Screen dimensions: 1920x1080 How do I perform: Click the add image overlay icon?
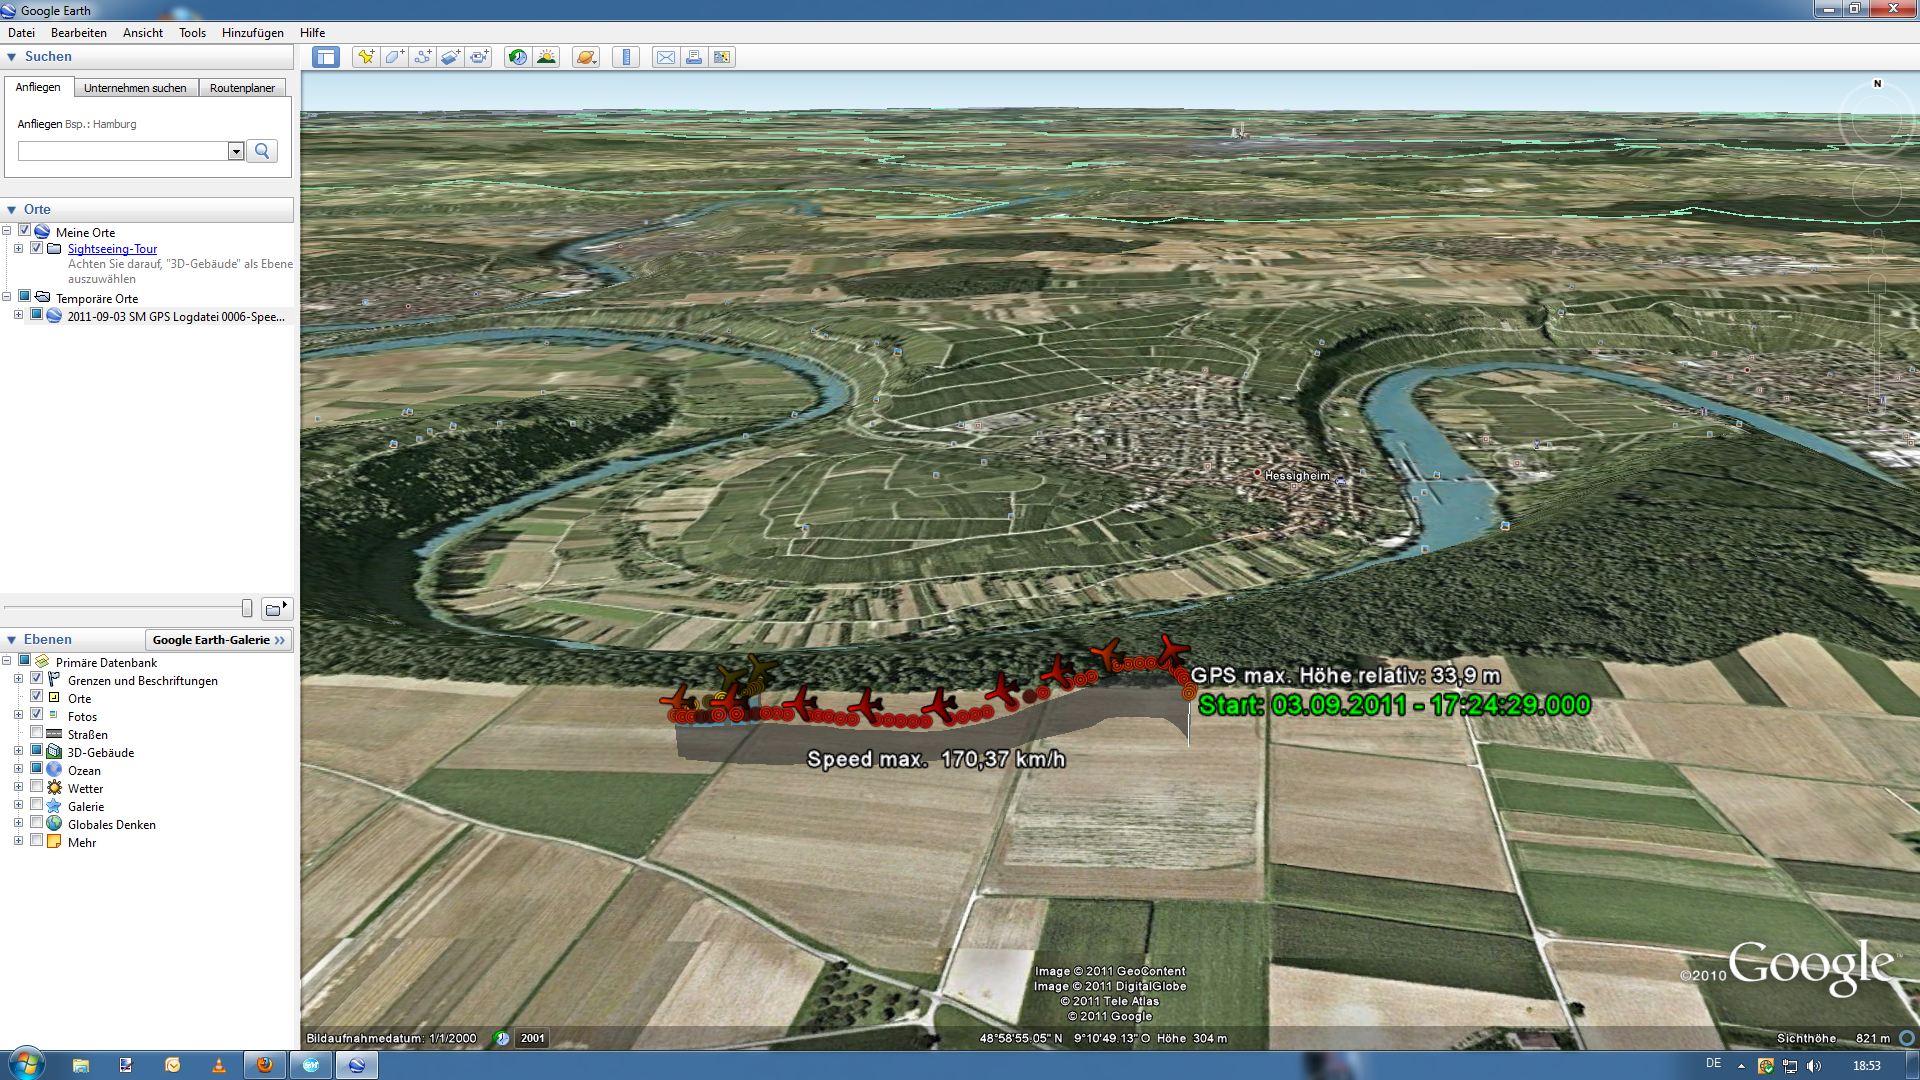[x=450, y=57]
